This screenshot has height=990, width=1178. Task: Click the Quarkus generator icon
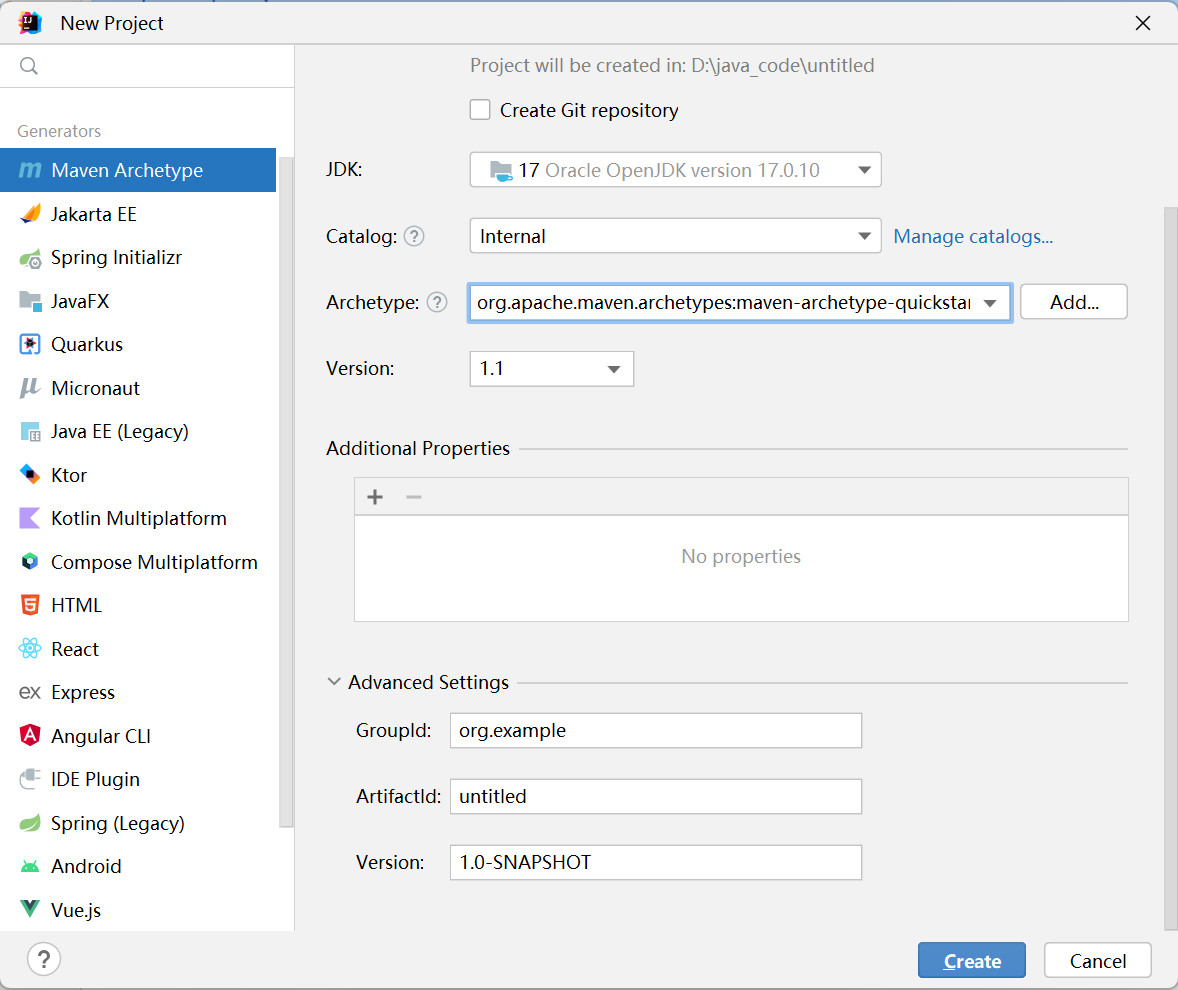coord(30,345)
